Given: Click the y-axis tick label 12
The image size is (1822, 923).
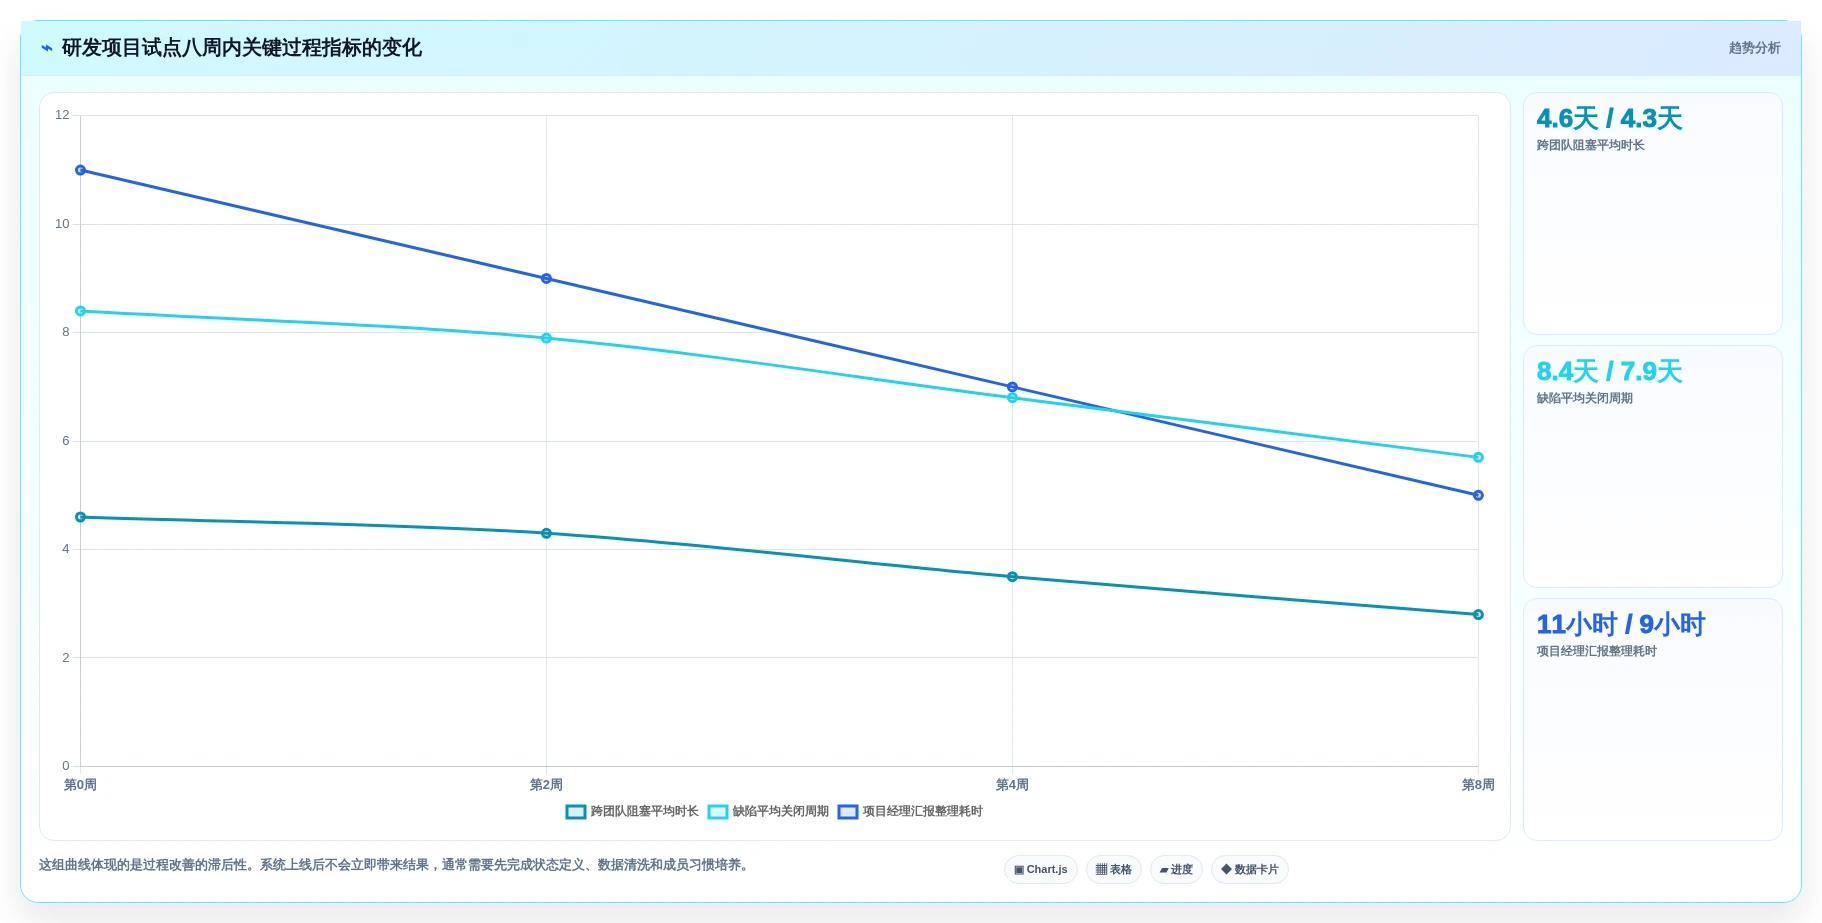Looking at the screenshot, I should pyautogui.click(x=62, y=115).
